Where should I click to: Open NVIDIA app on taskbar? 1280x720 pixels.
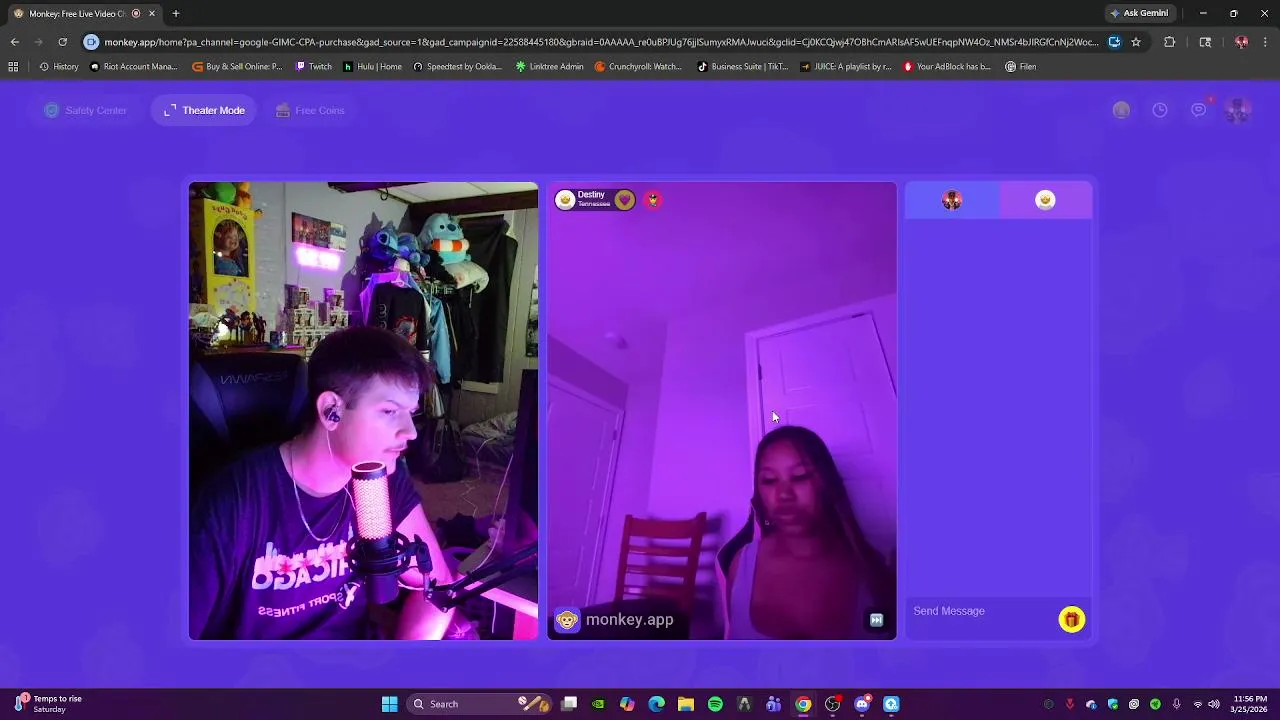pyautogui.click(x=598, y=704)
